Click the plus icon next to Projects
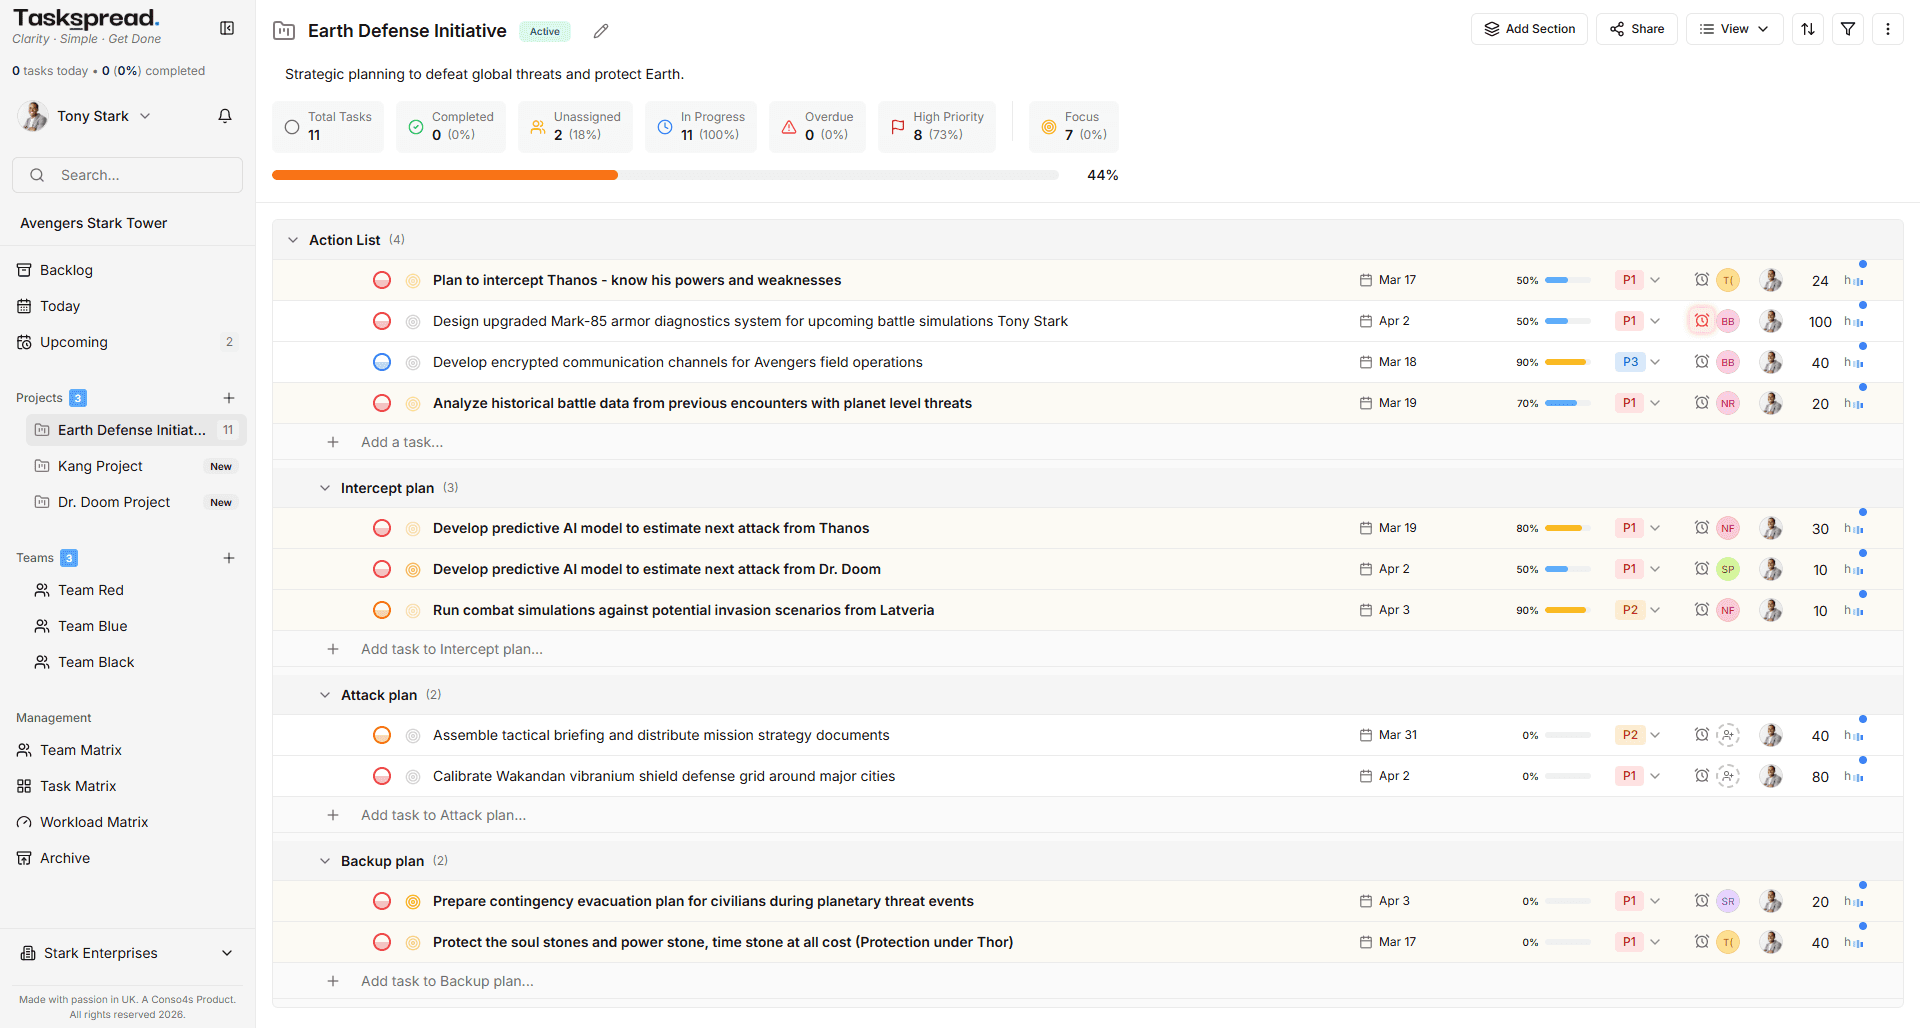1920x1028 pixels. 229,398
